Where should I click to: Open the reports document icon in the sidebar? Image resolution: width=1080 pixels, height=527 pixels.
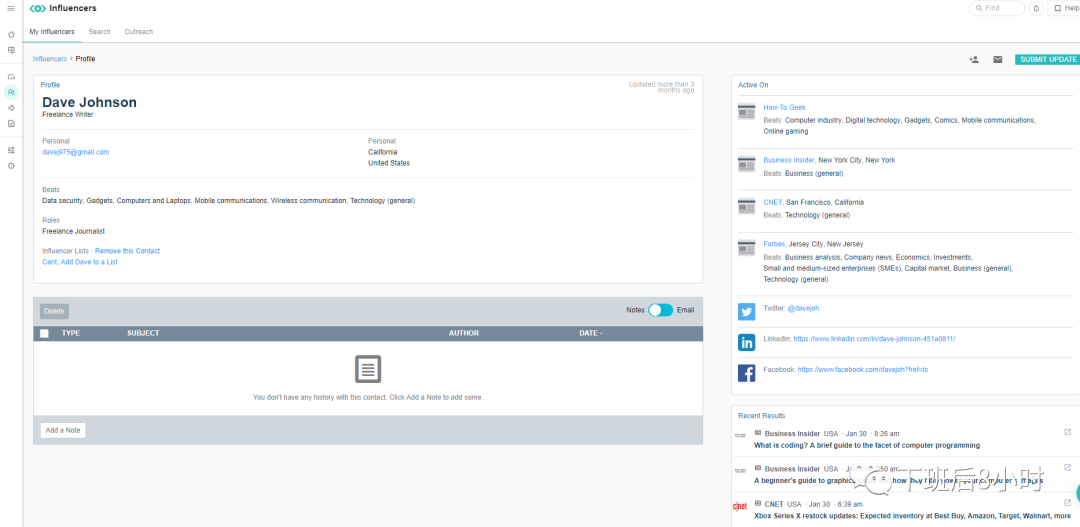(11, 124)
